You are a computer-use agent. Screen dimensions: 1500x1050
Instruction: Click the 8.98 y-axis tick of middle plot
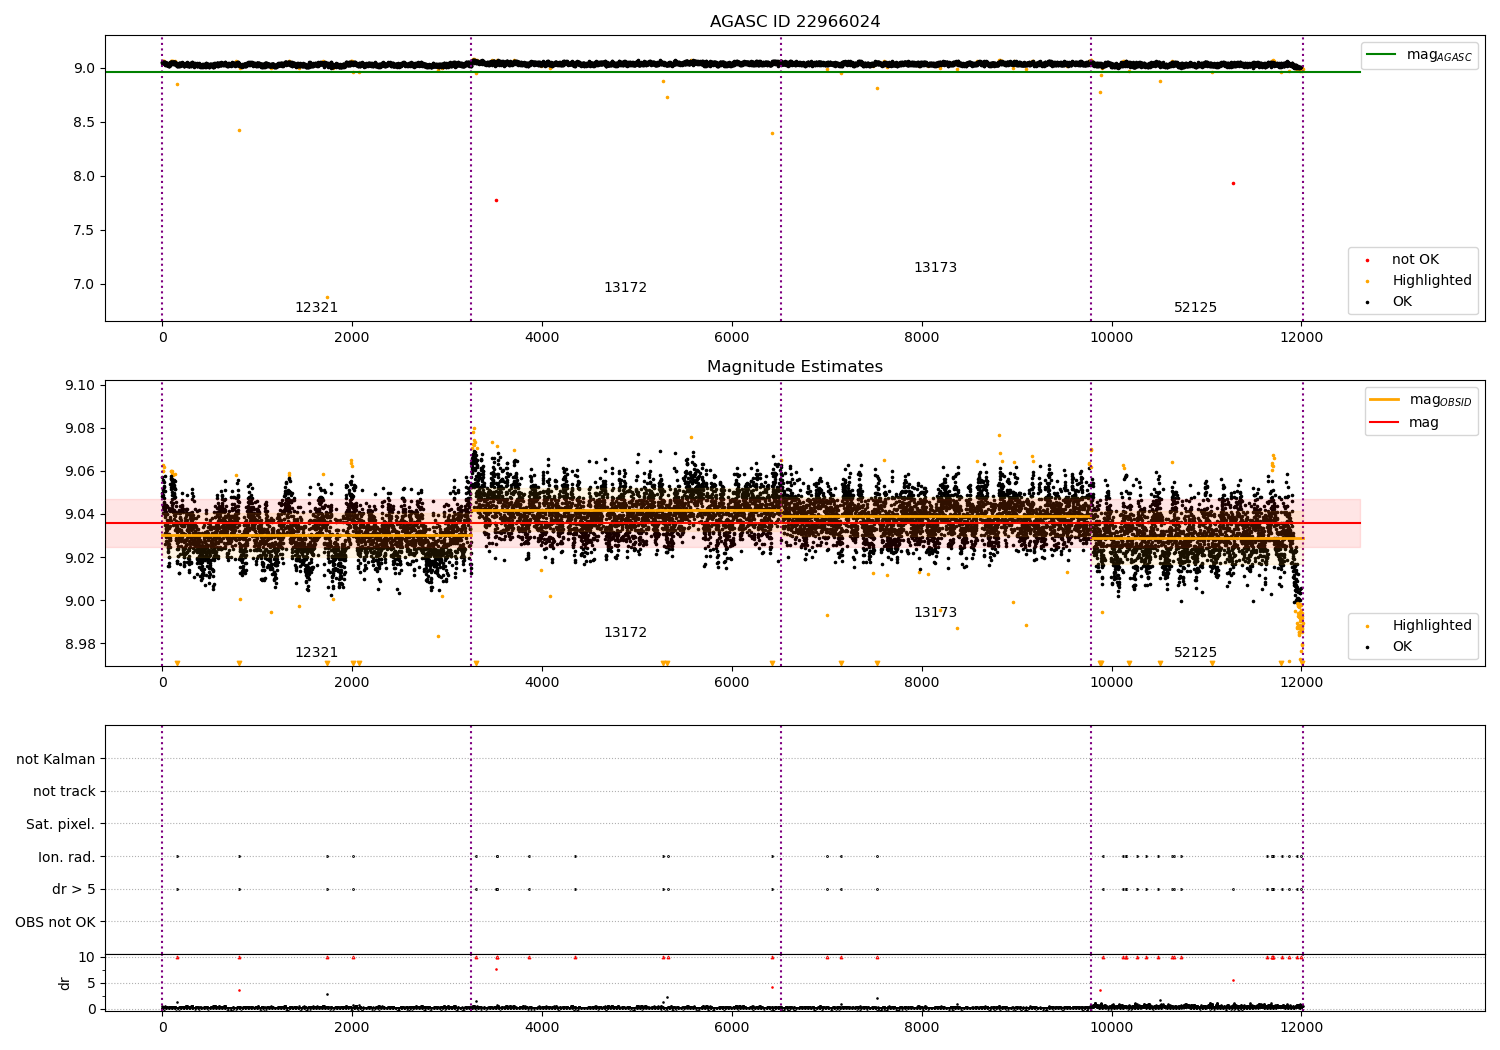tap(80, 644)
